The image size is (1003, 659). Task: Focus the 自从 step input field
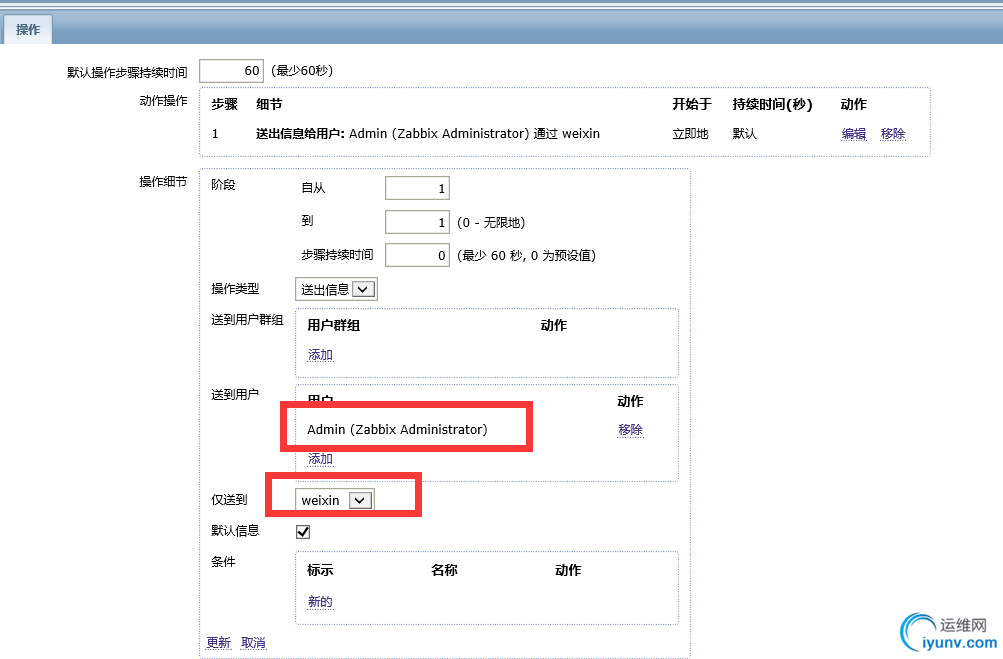(417, 188)
